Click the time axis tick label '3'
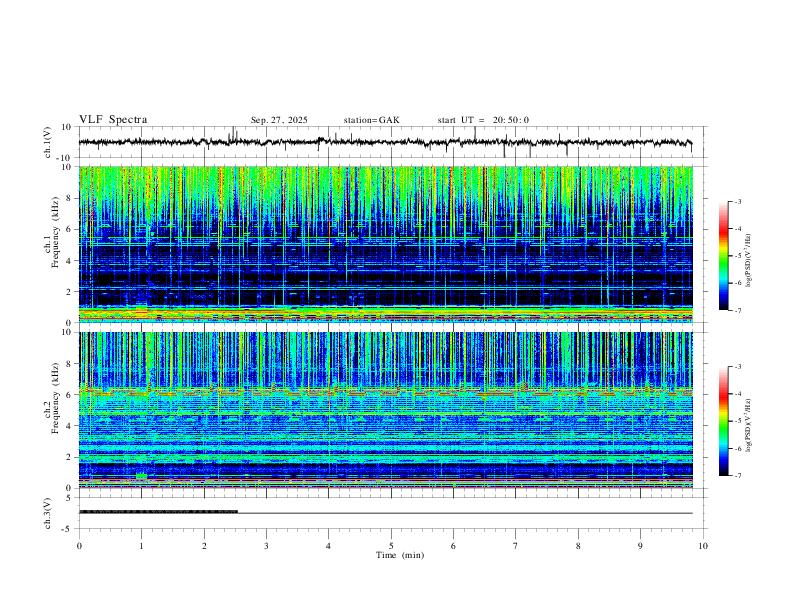This screenshot has height=612, width=792. (x=266, y=546)
